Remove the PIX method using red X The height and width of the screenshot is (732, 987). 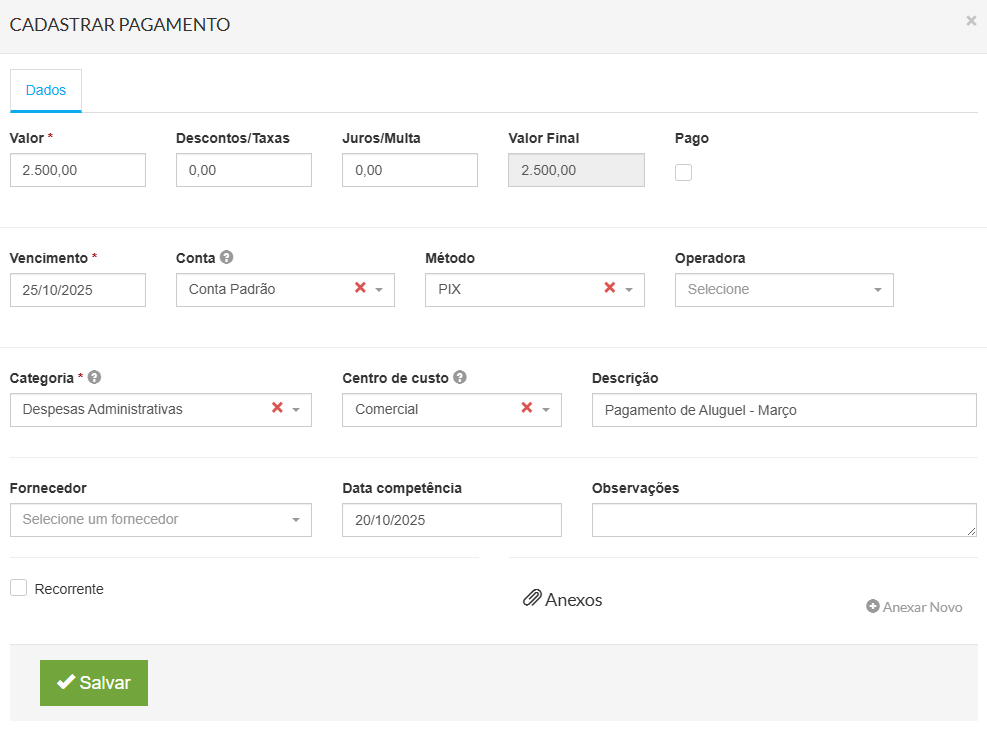[609, 288]
